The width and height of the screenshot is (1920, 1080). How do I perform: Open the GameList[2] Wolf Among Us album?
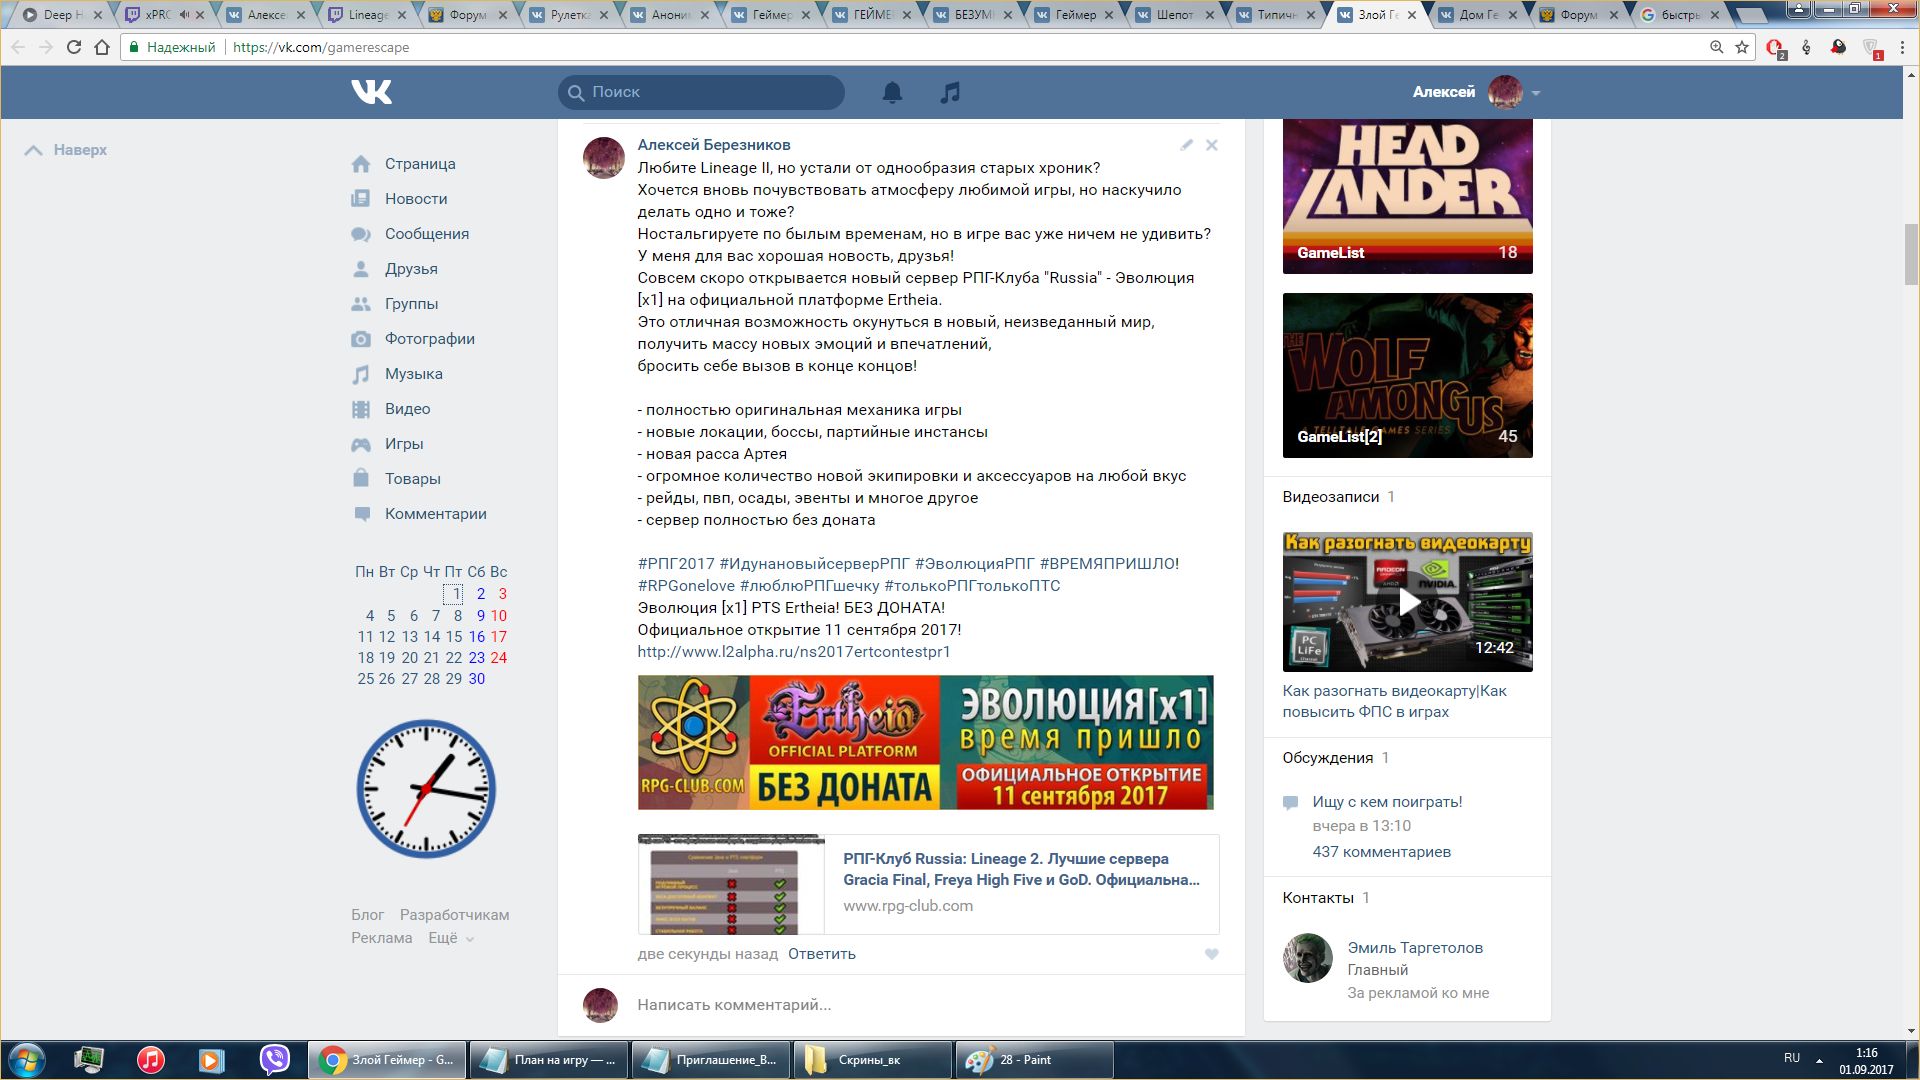[1407, 375]
